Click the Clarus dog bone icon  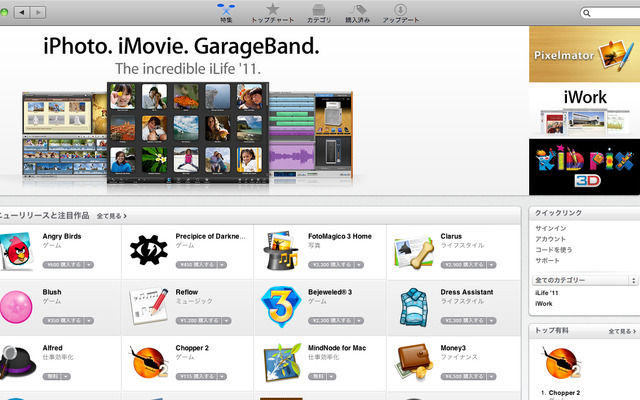coord(414,251)
